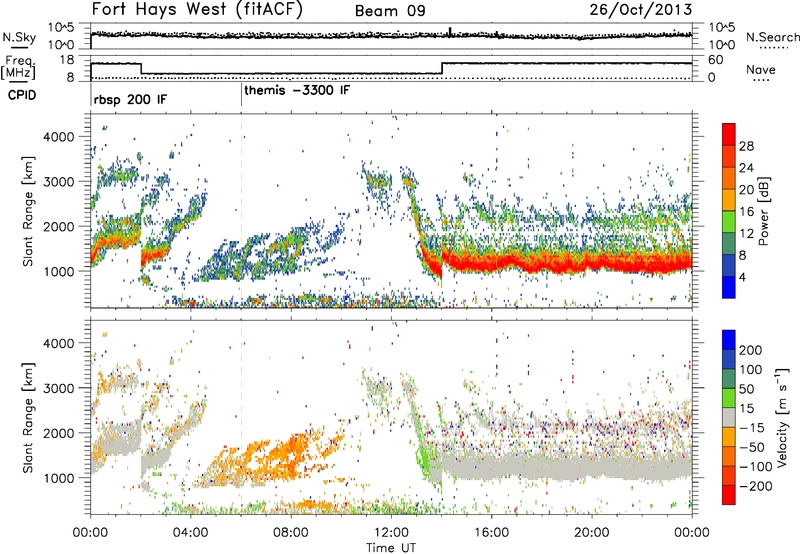Click the date '26/Oct/2013'

tap(641, 10)
